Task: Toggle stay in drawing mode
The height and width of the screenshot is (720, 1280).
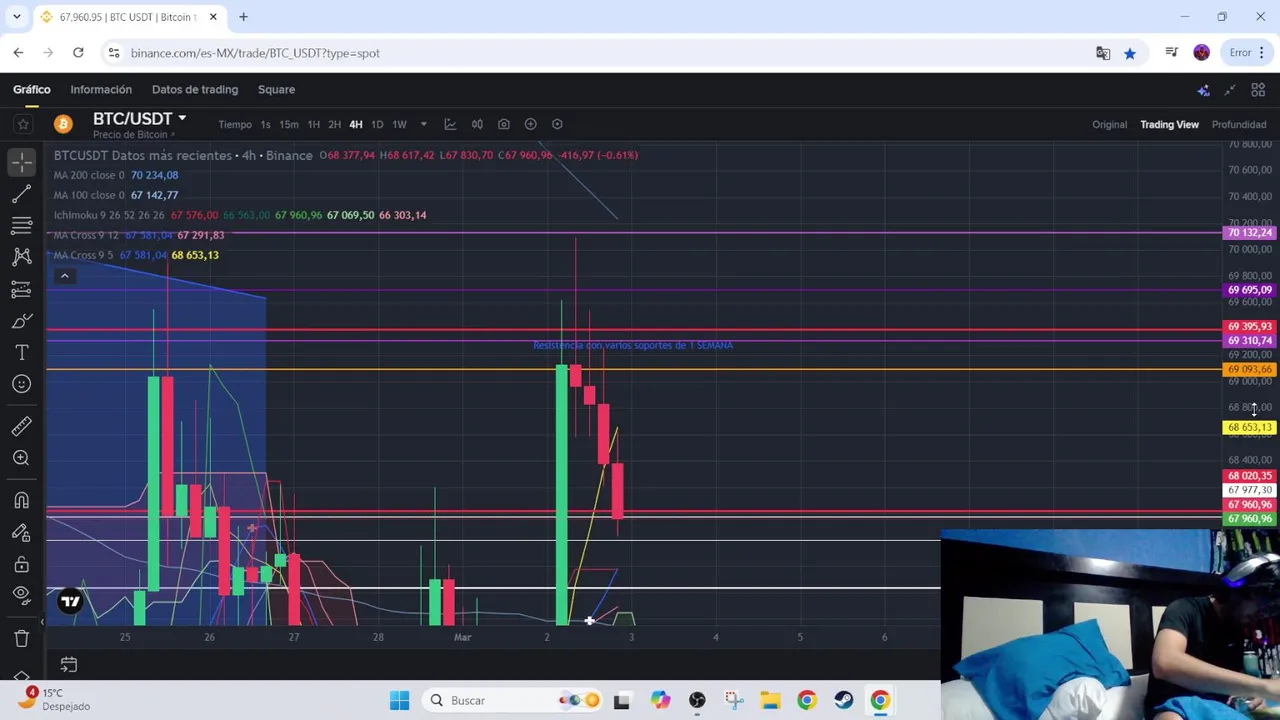Action: coord(22,532)
